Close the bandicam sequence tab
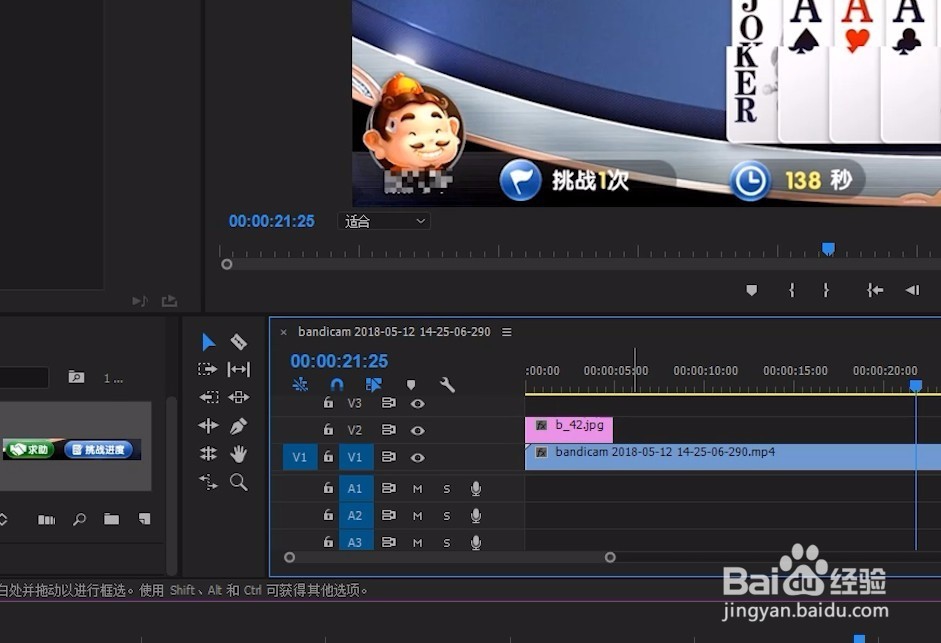Image resolution: width=941 pixels, height=643 pixels. [x=283, y=332]
